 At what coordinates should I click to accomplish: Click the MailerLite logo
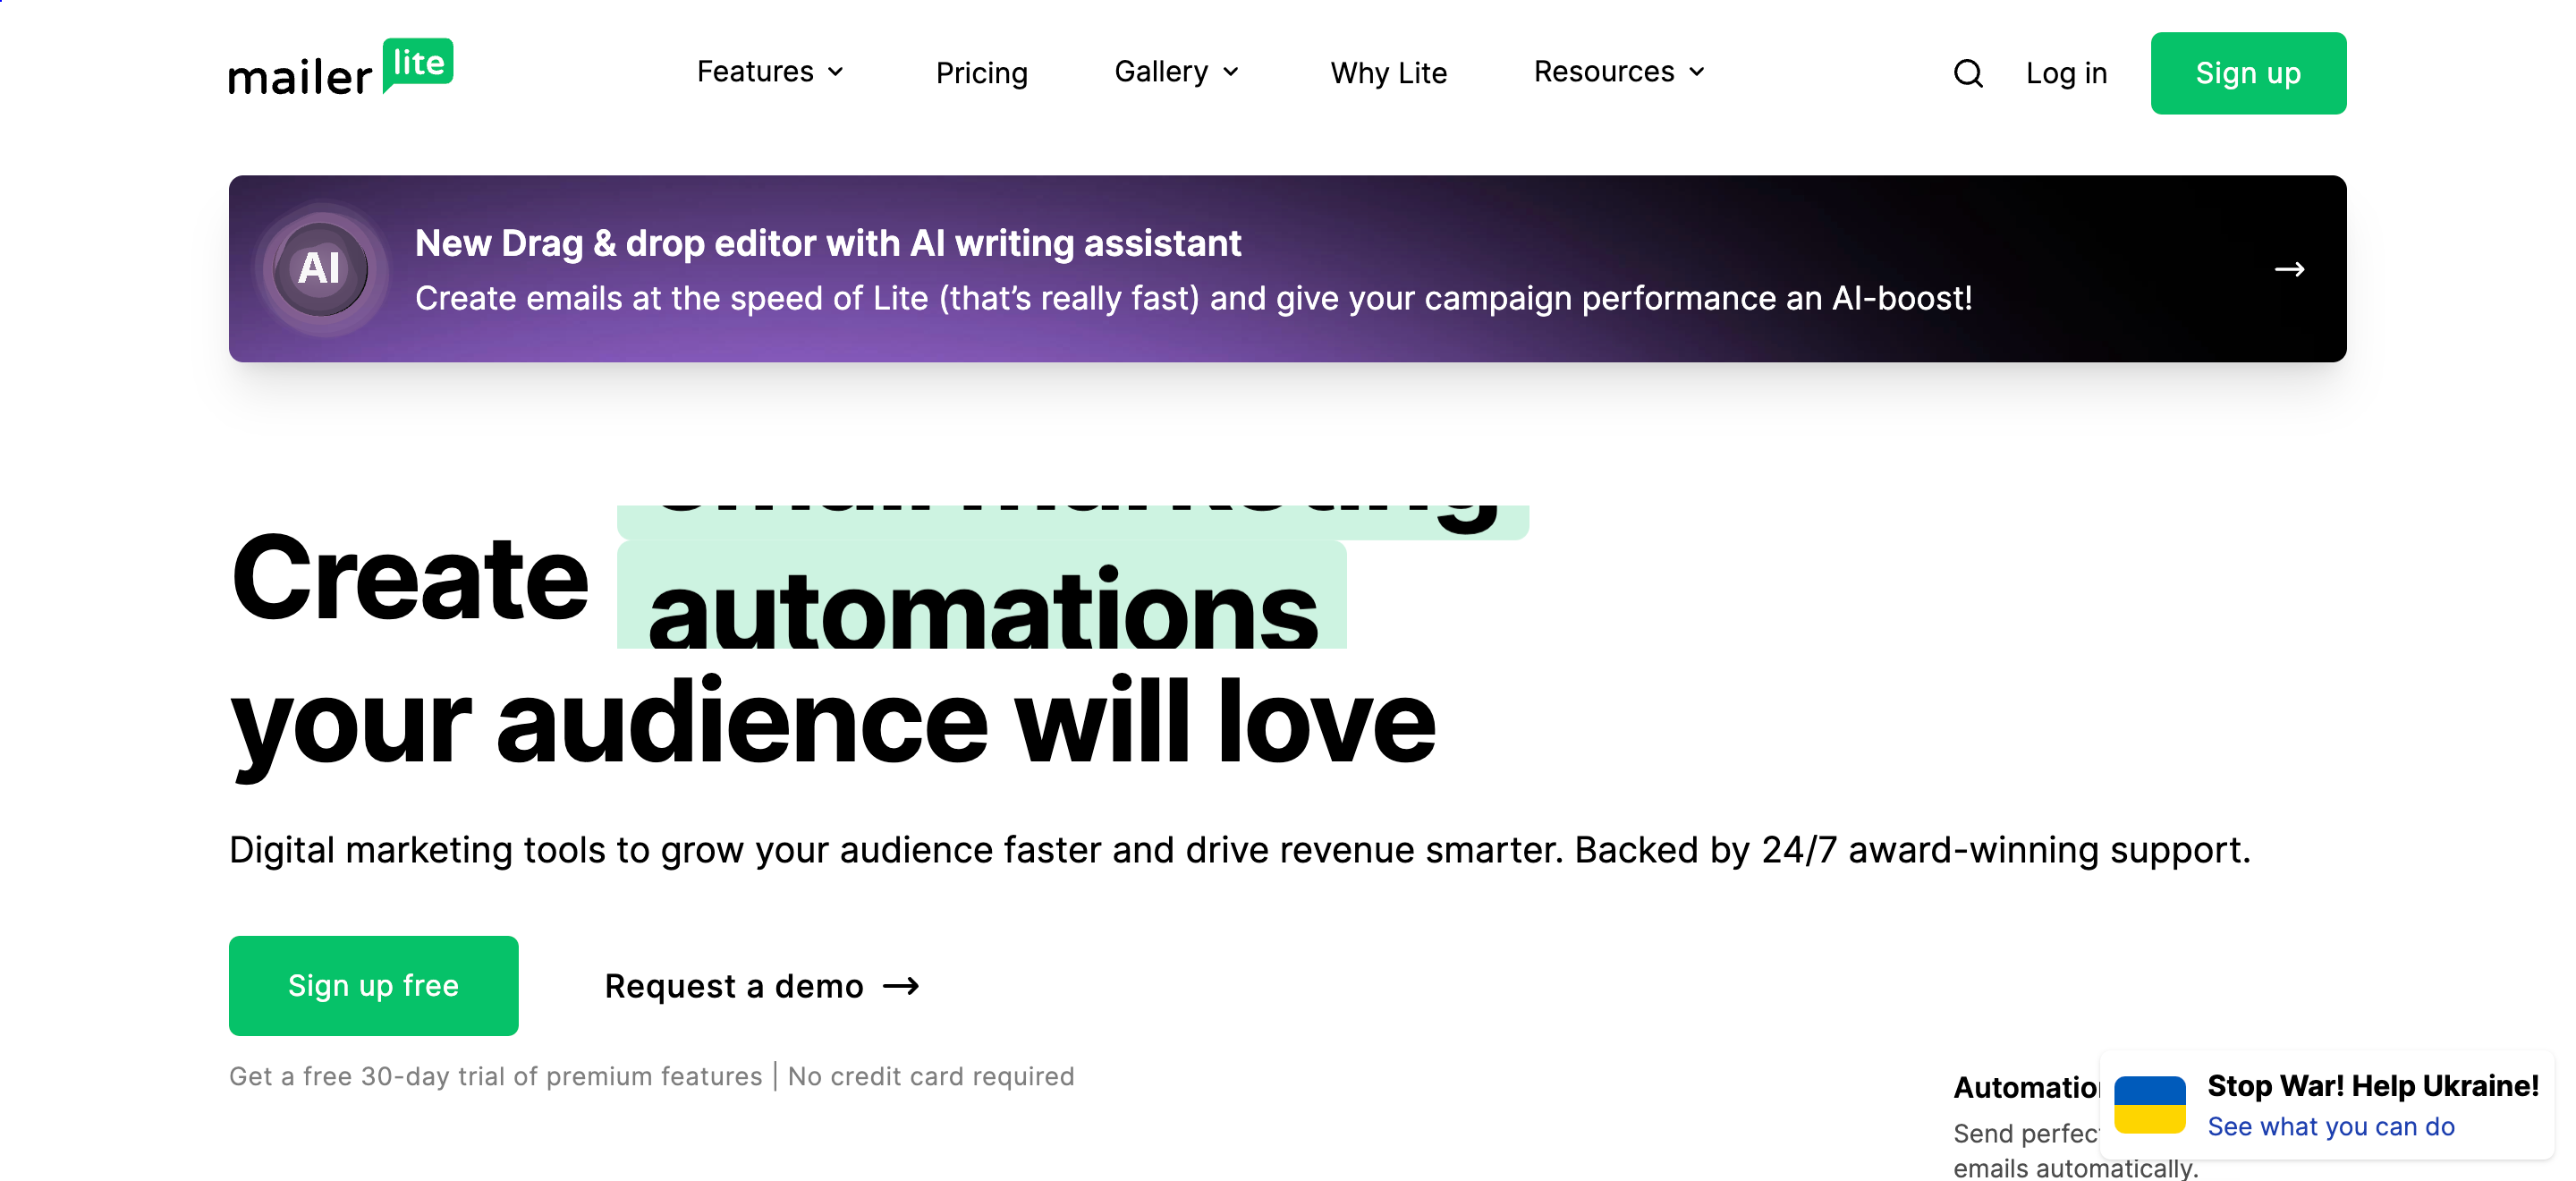tap(340, 68)
